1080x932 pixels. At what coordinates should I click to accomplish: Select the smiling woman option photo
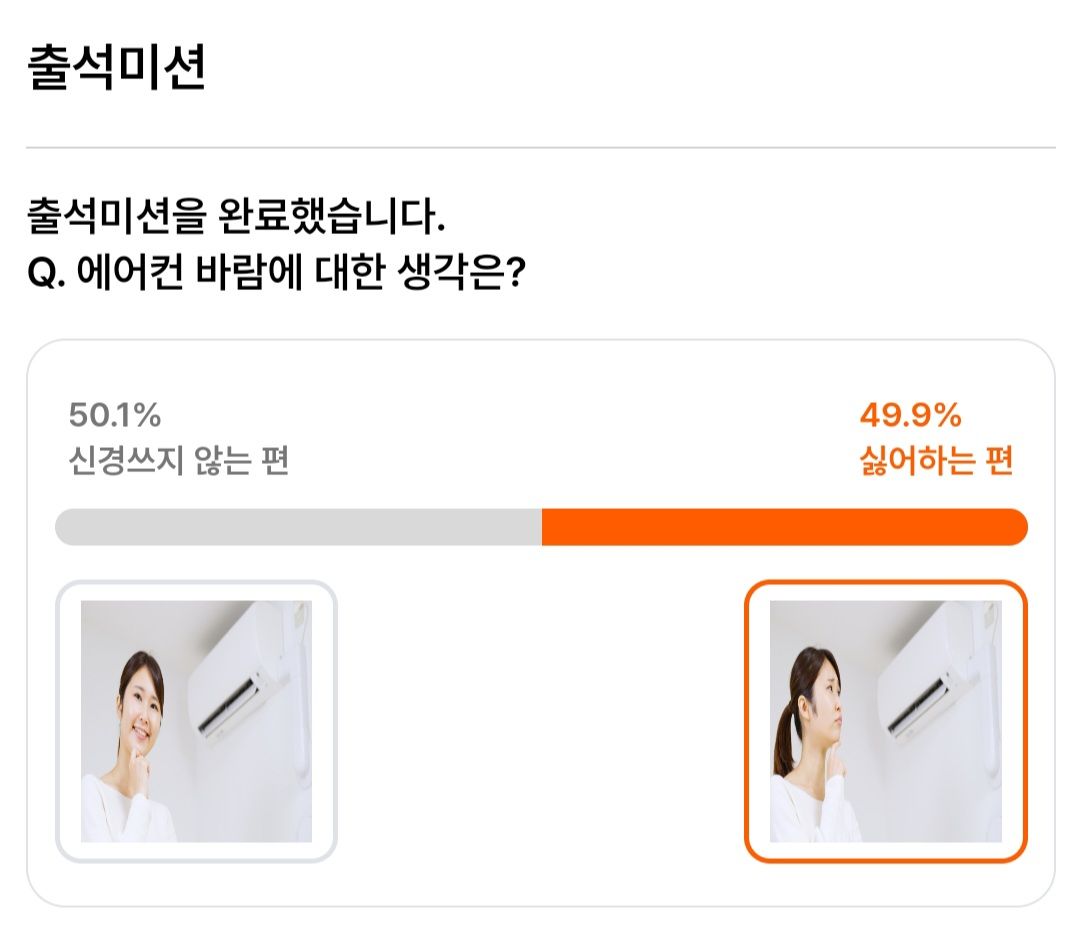[x=196, y=721]
